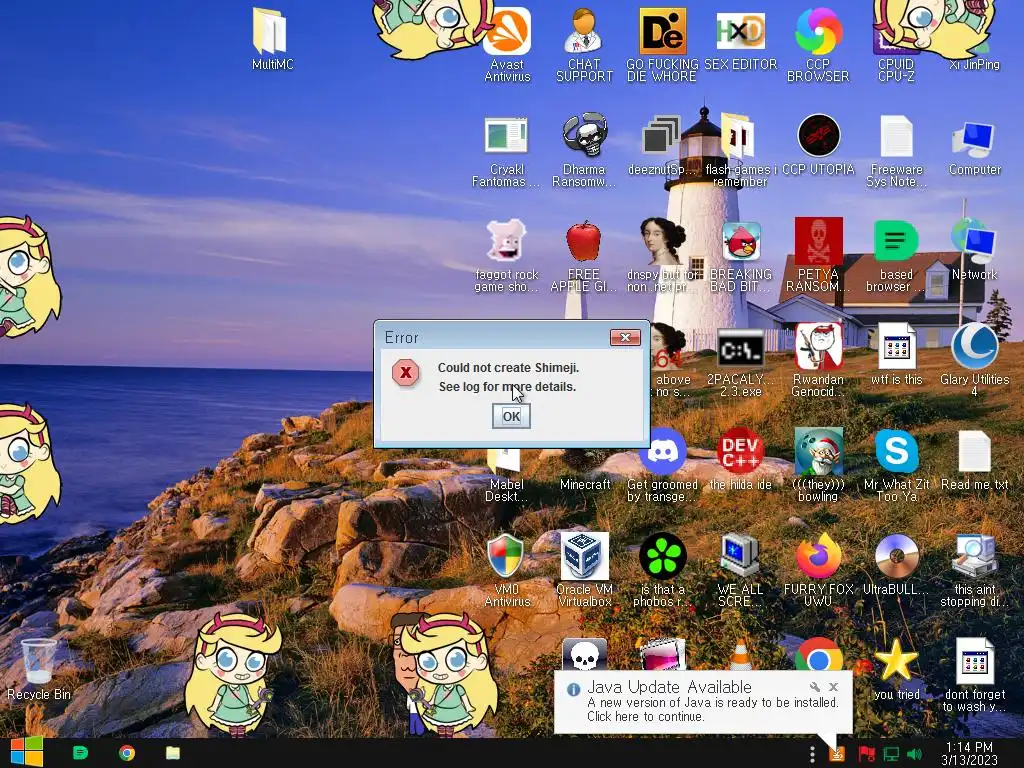Close the Error dialog with the red X

coord(625,338)
